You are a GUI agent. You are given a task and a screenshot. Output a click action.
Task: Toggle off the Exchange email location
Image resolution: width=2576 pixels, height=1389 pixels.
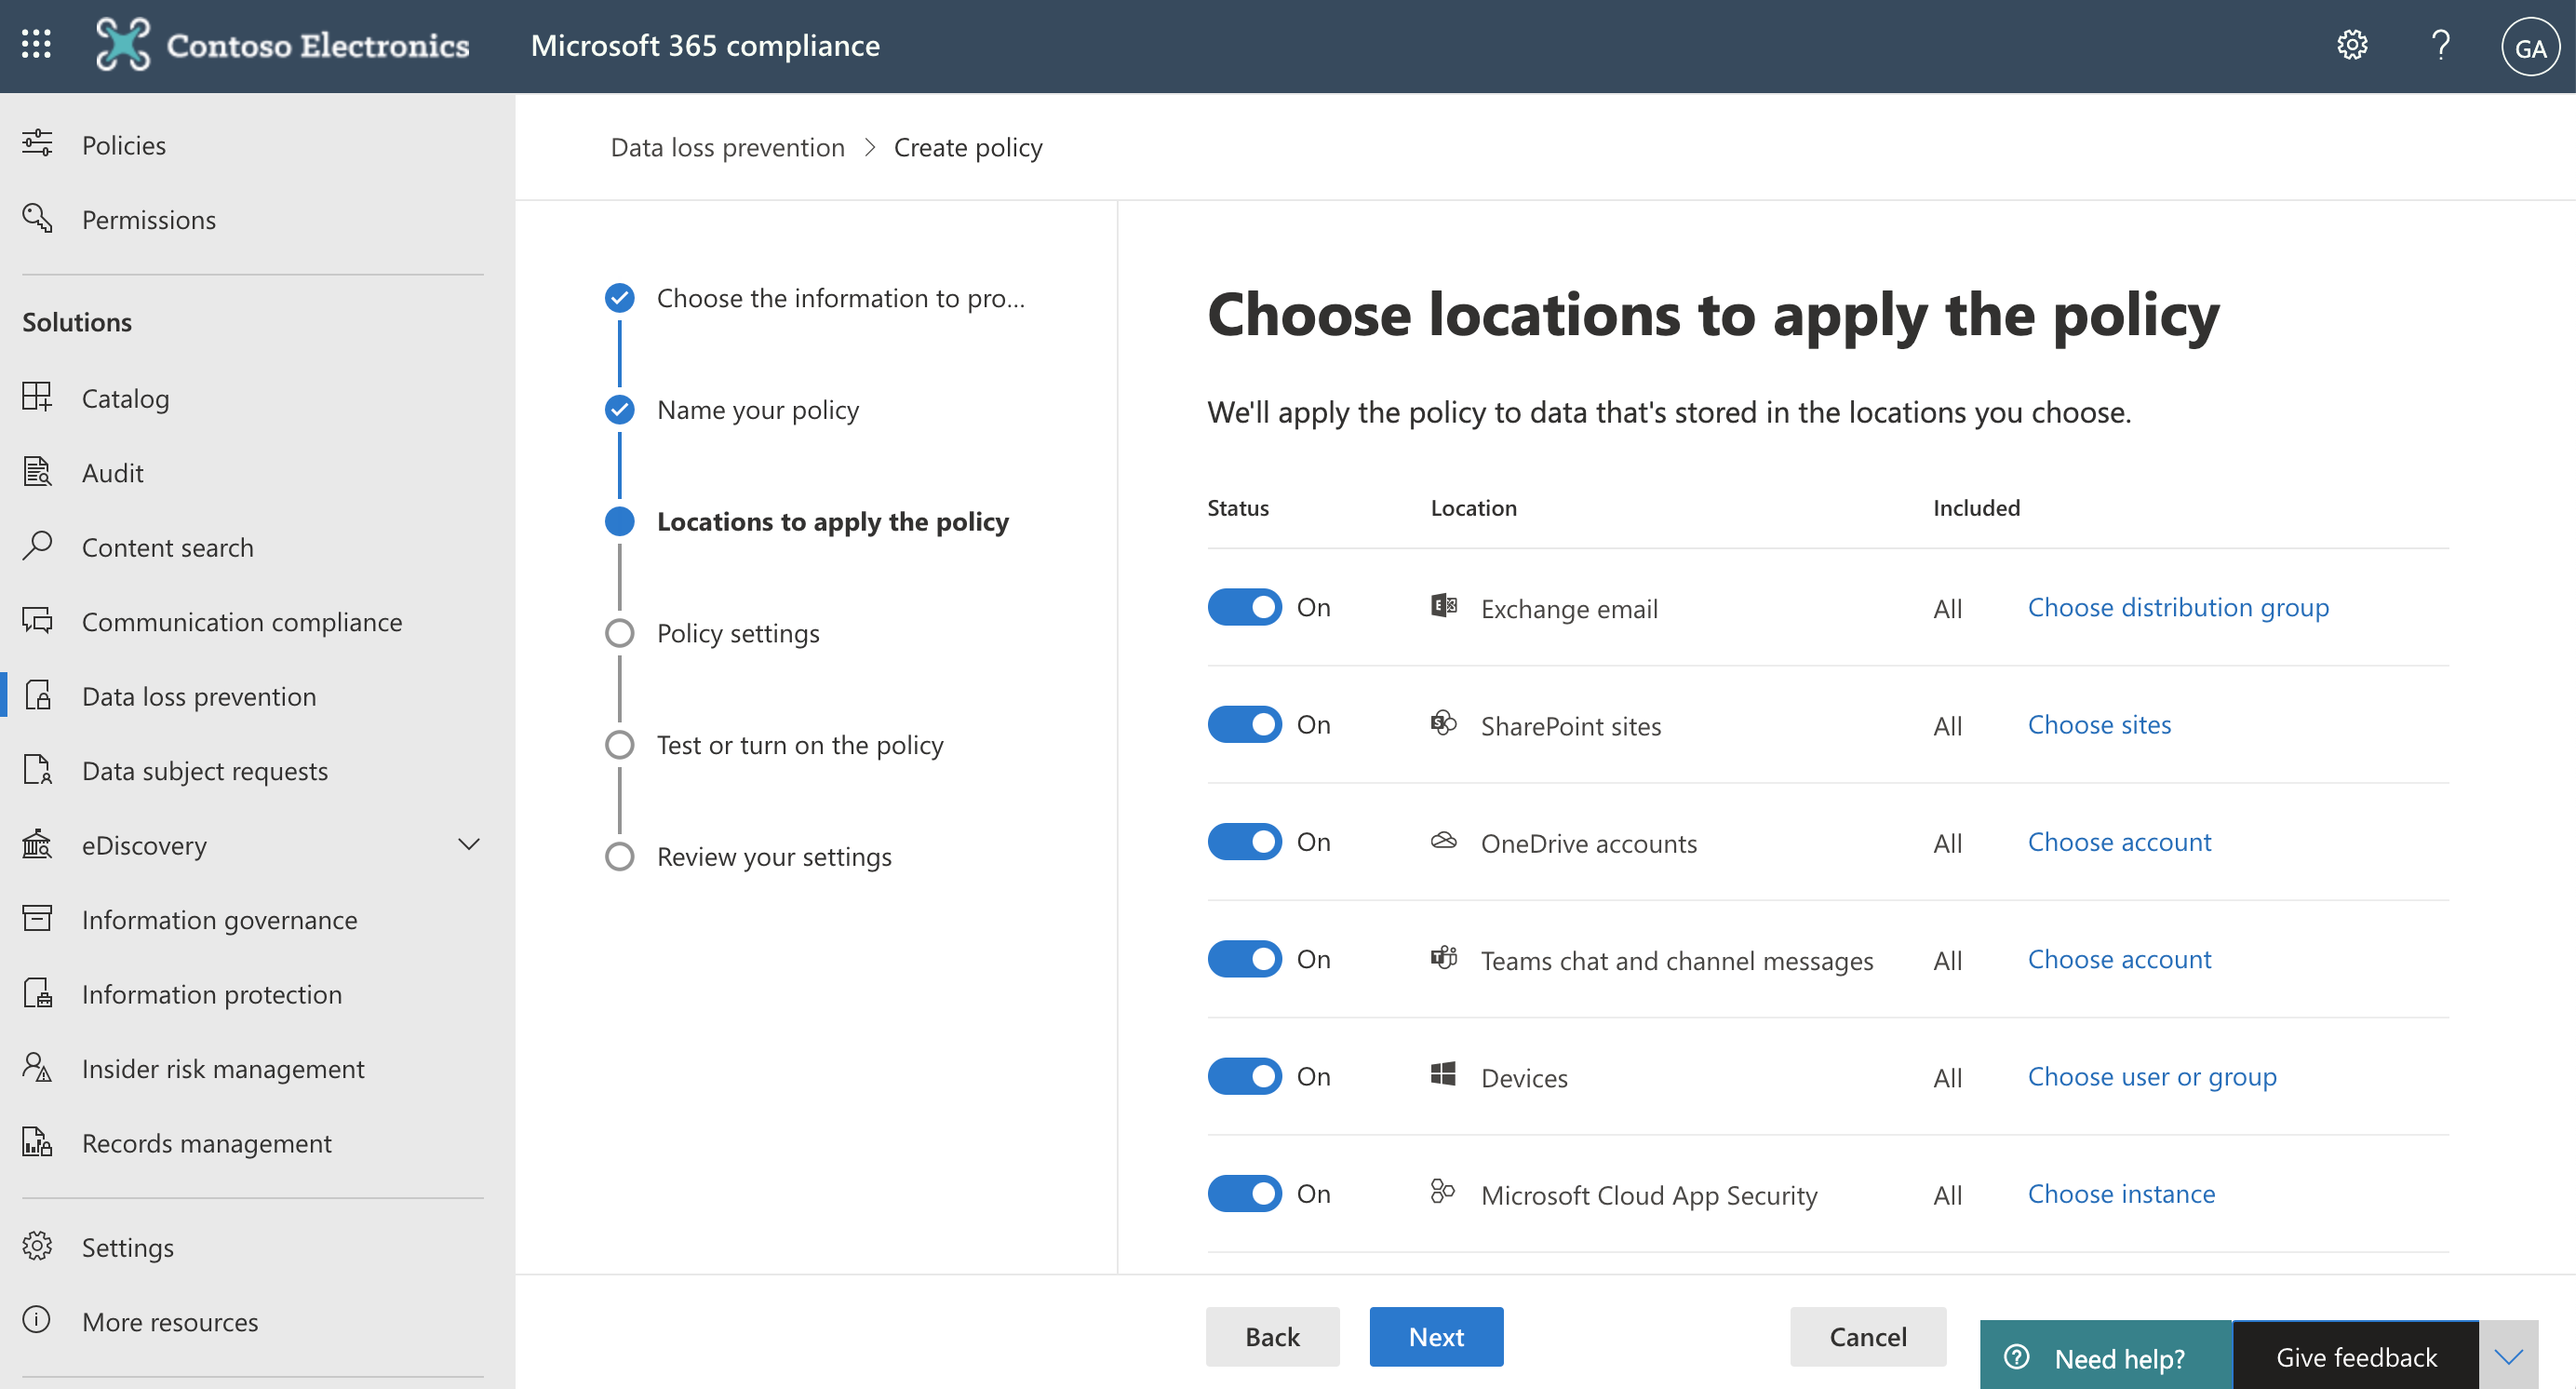[x=1242, y=605]
